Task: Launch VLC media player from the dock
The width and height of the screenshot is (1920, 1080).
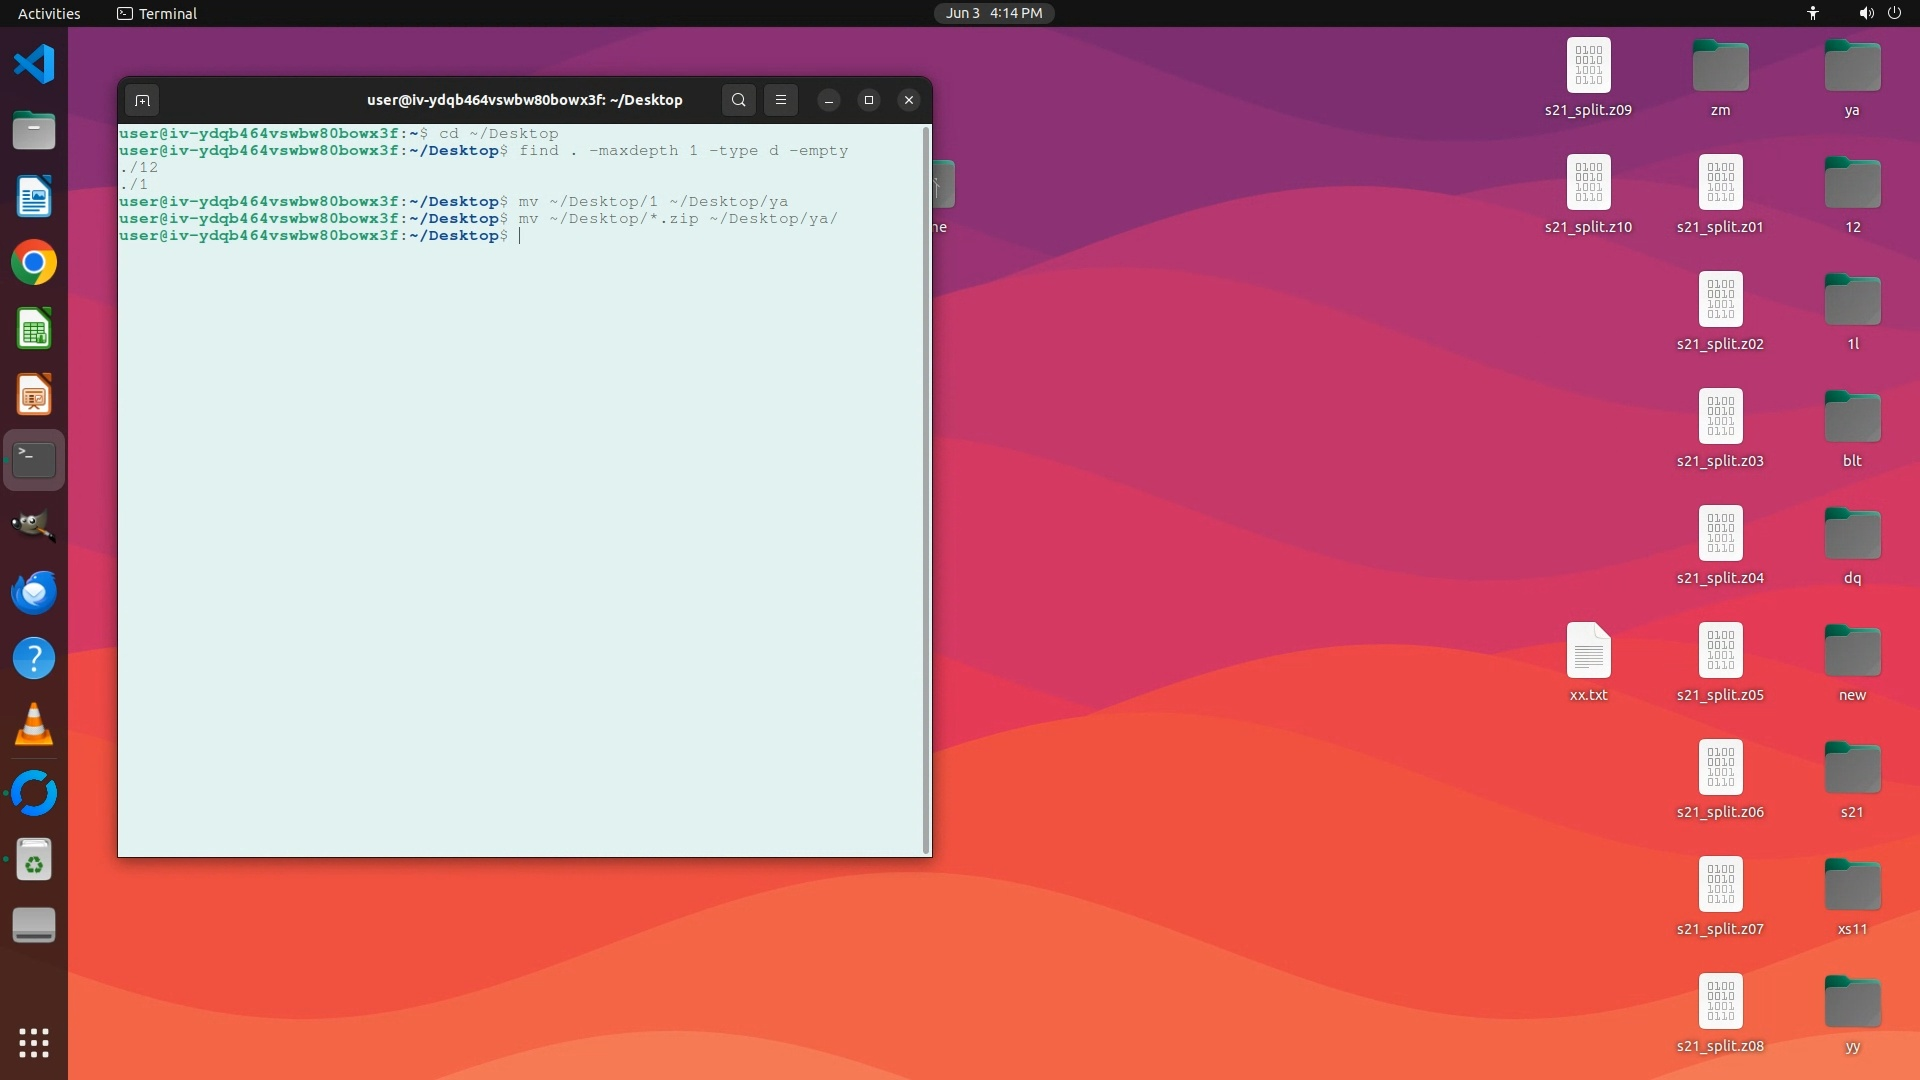Action: click(x=34, y=725)
